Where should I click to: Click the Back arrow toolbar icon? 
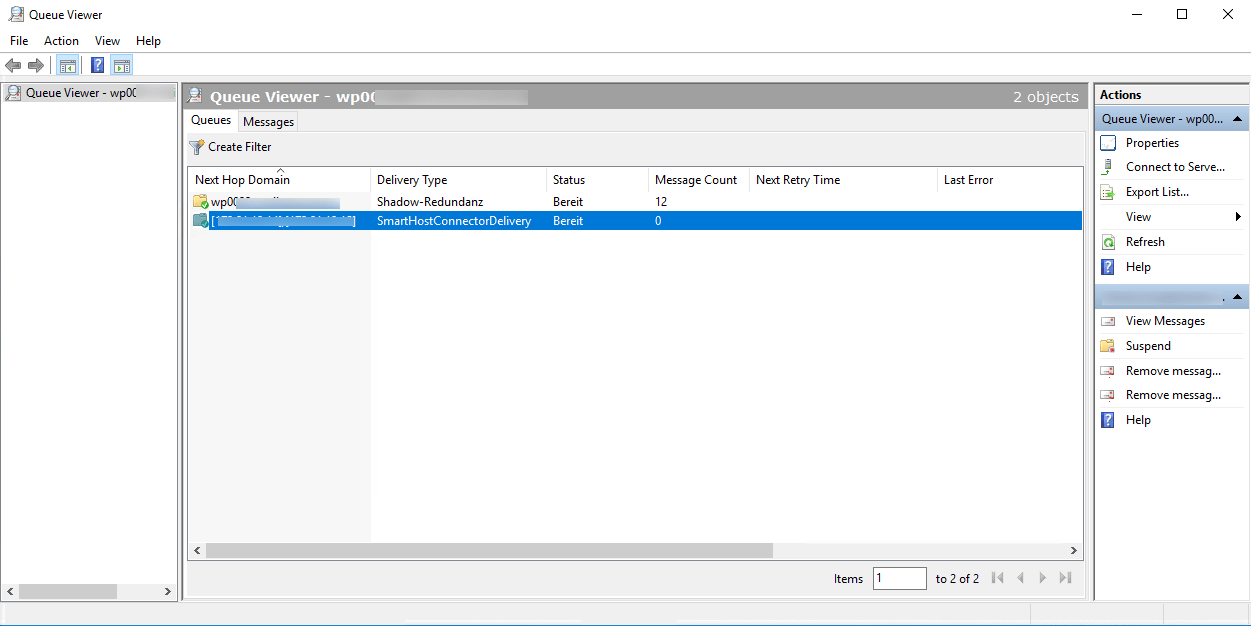click(13, 66)
